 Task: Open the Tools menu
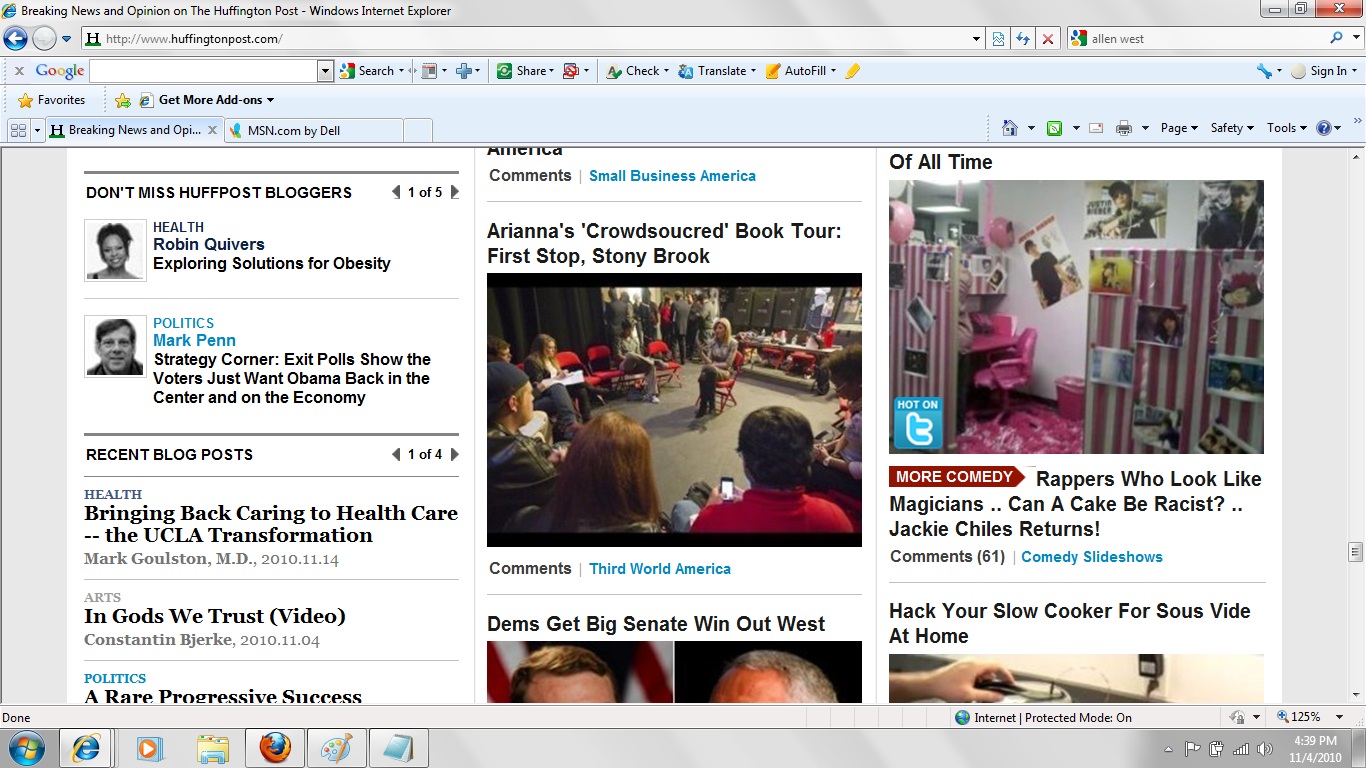pos(1287,128)
